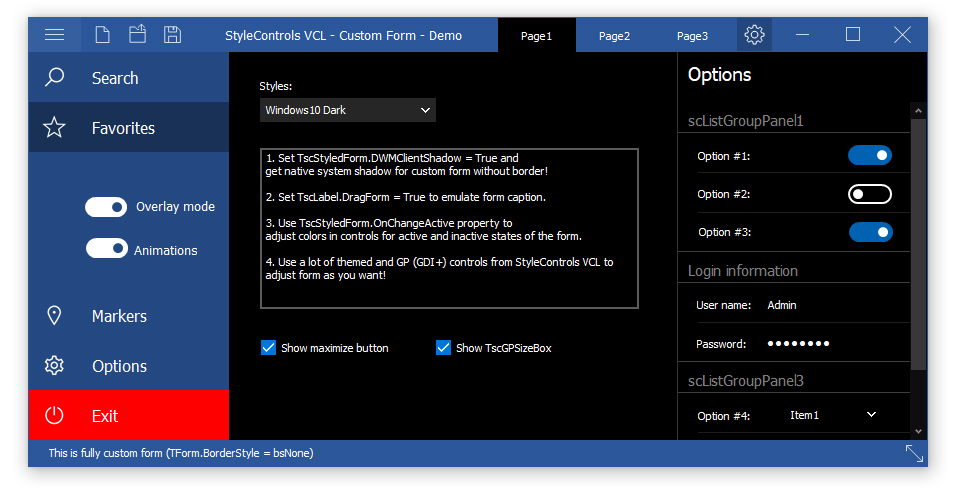The image size is (959, 494).
Task: Click the Exit power icon
Action: 54,416
